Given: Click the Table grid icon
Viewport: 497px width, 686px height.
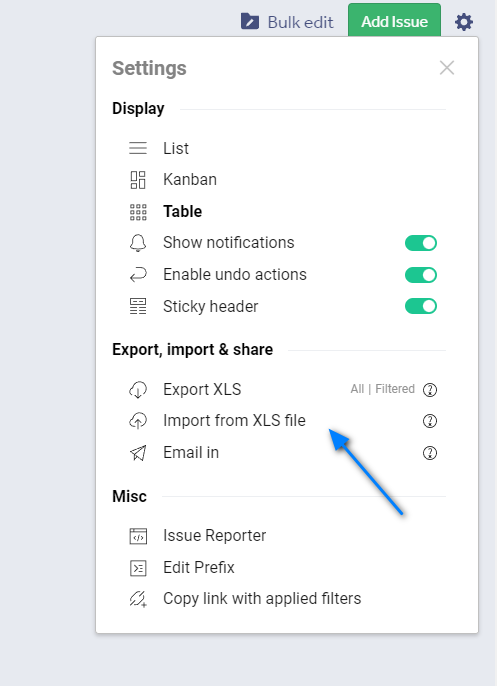Looking at the screenshot, I should coord(138,212).
